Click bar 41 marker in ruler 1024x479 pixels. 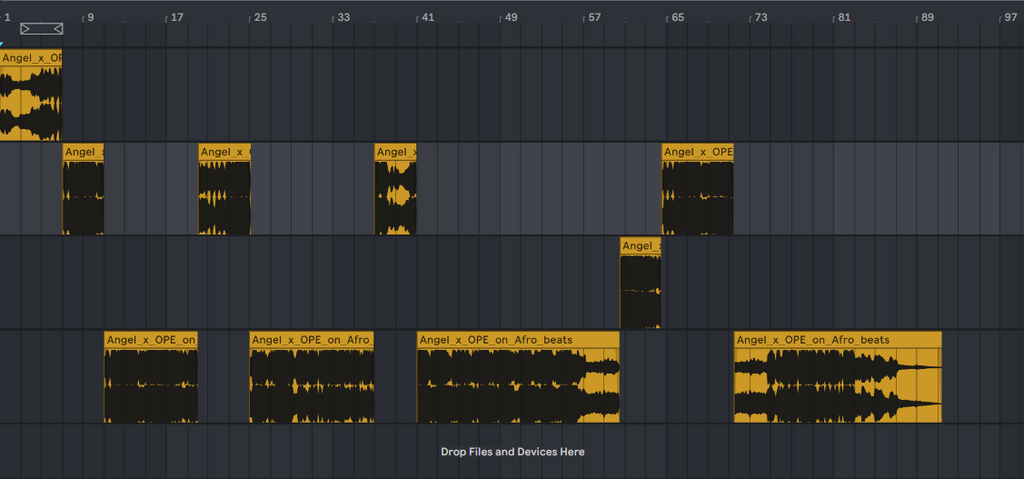tap(427, 18)
